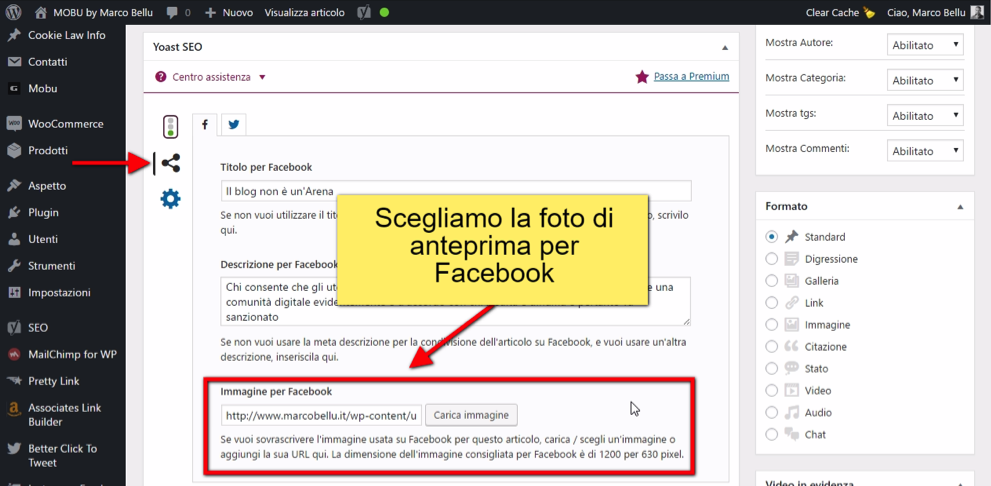Select the Immagine post format
The width and height of the screenshot is (991, 486).
[x=772, y=325]
